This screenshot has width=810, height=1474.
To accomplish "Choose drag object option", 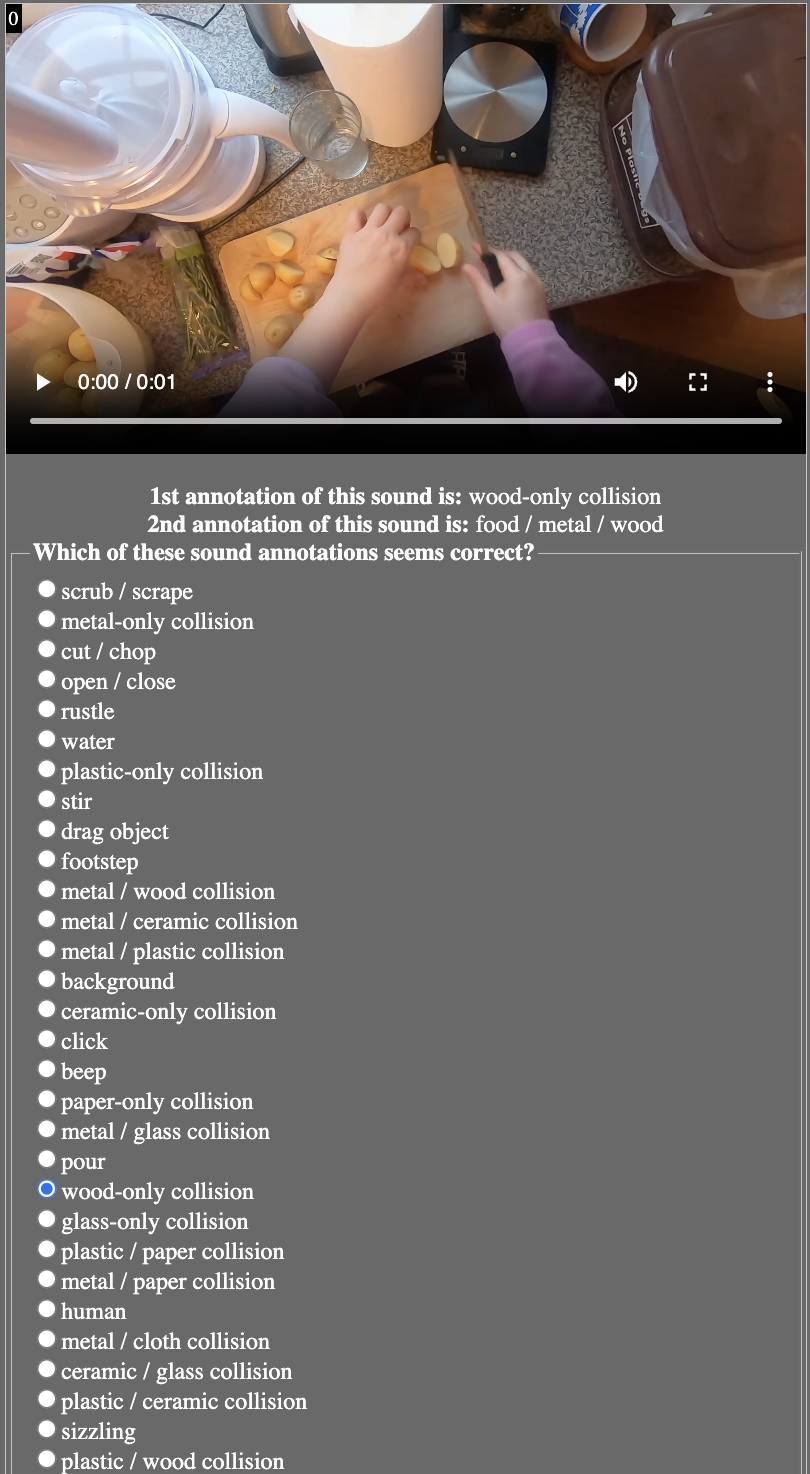I will pos(47,829).
